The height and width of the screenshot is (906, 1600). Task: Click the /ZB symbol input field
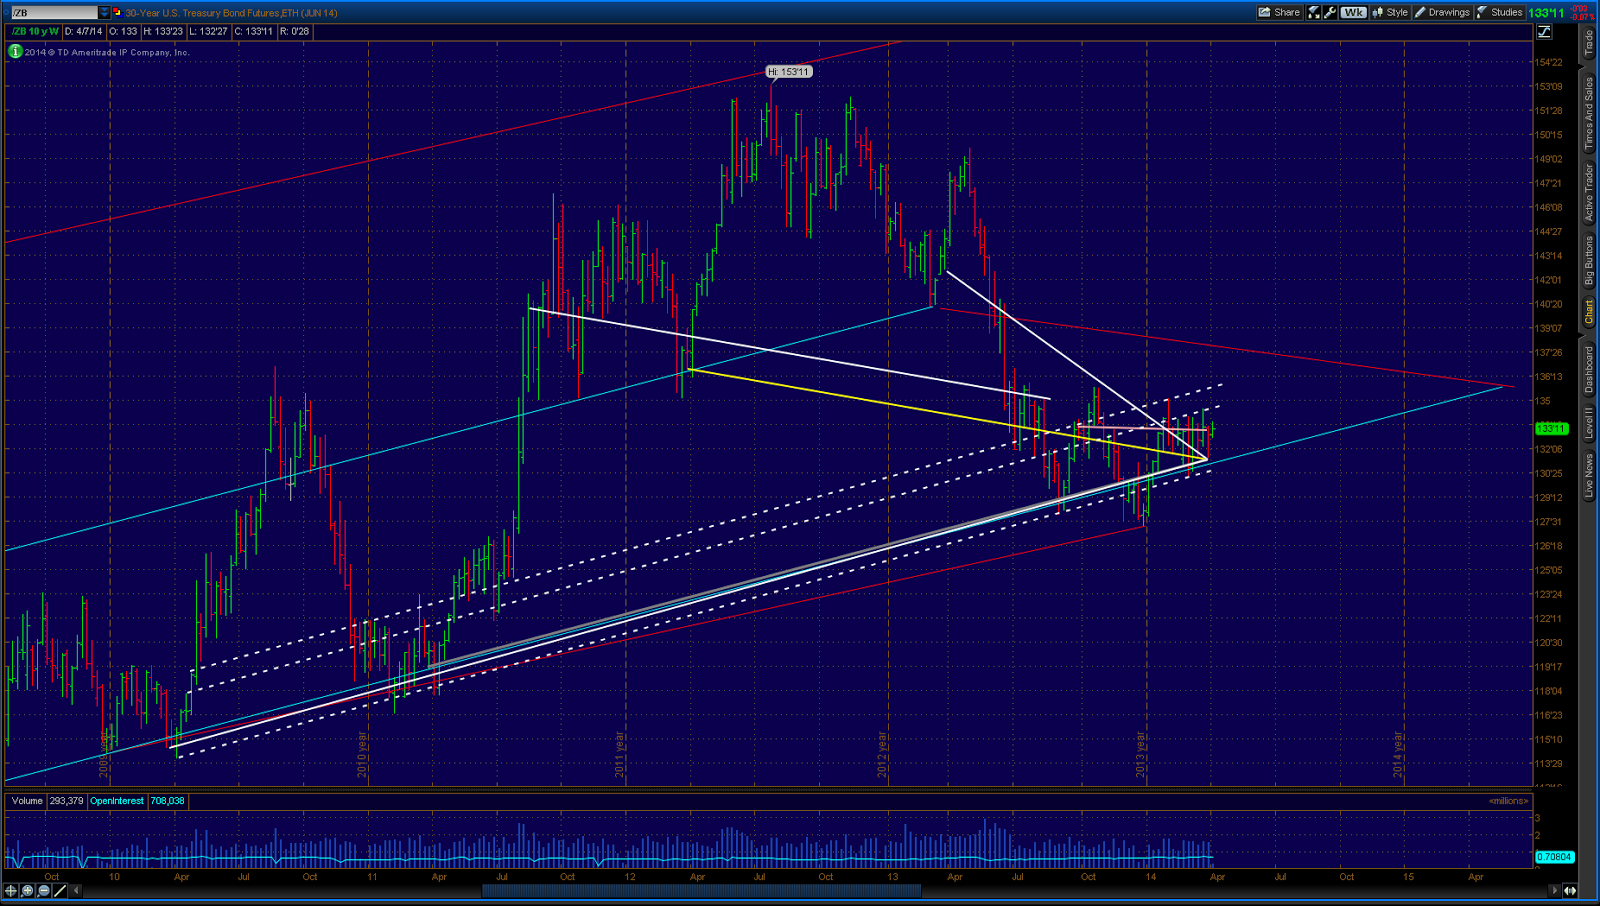point(54,12)
